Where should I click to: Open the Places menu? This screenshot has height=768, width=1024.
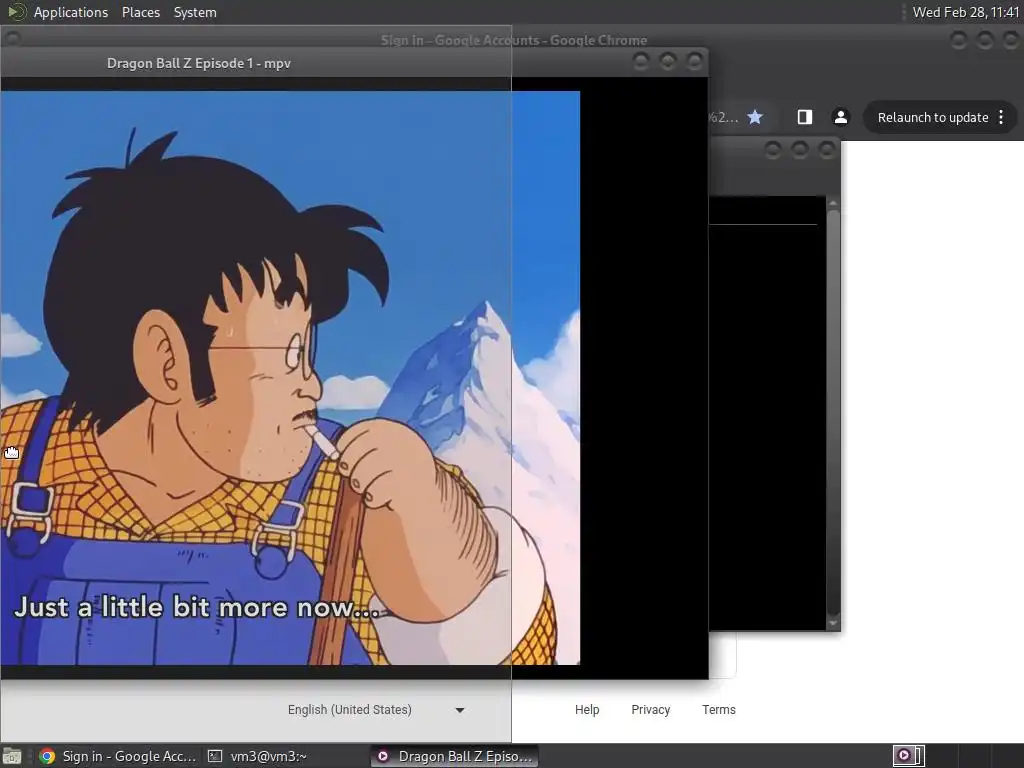(x=140, y=12)
